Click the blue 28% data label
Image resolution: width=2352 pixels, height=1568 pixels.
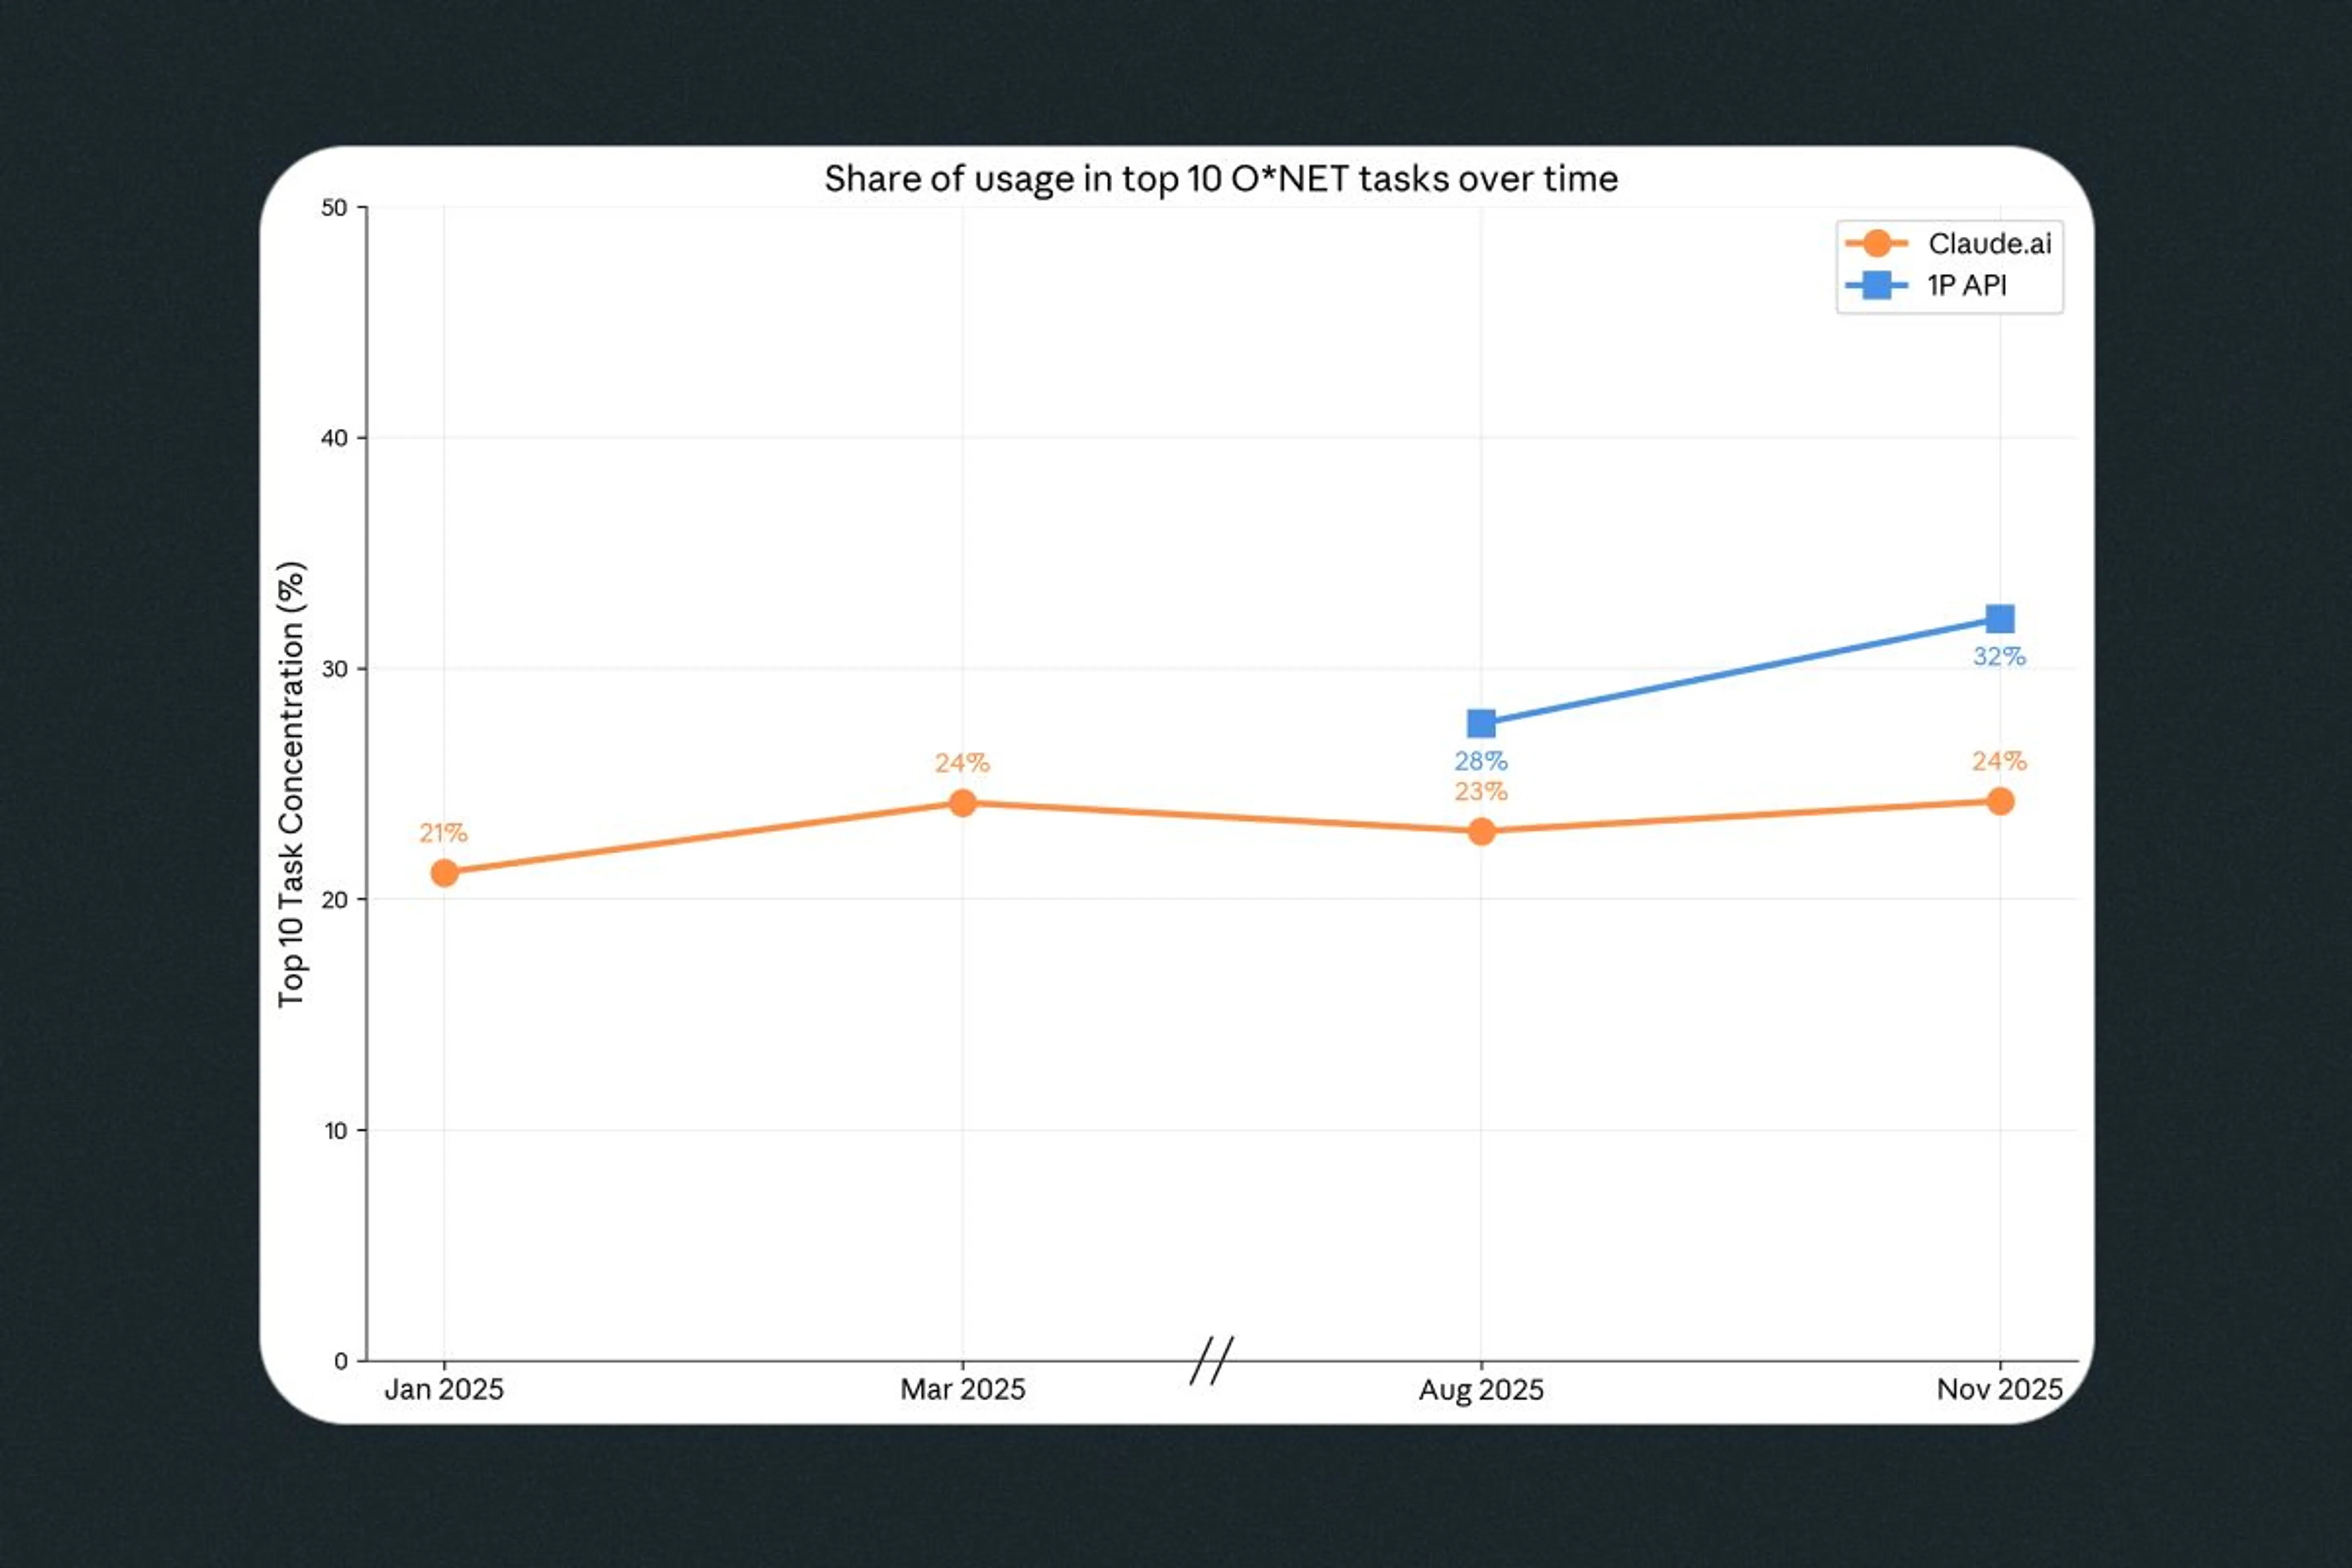coord(1481,761)
